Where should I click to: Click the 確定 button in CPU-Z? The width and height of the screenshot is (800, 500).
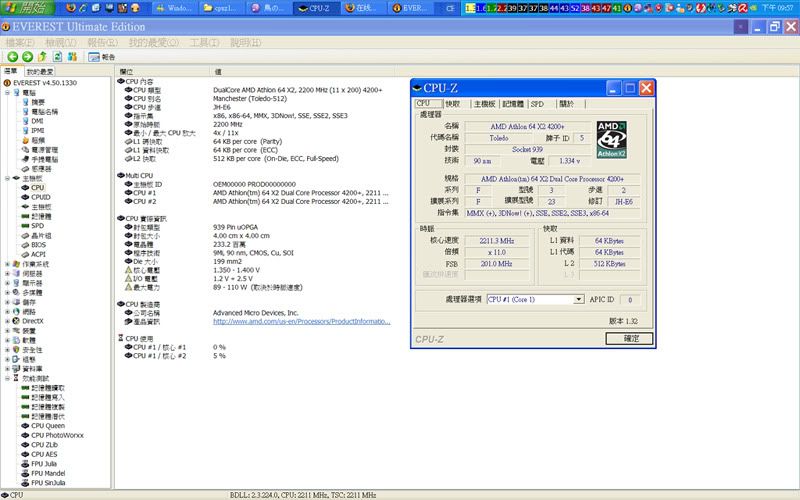pyautogui.click(x=630, y=339)
